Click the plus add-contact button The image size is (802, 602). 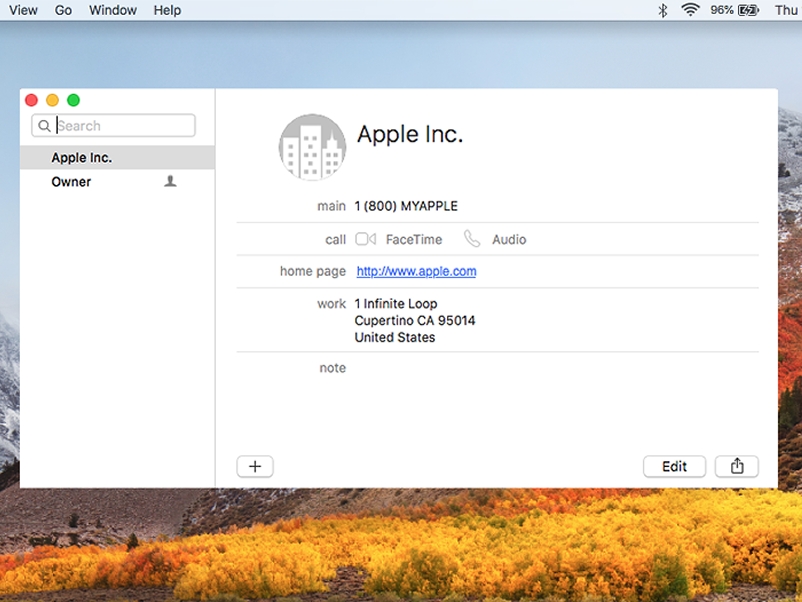[x=255, y=466]
